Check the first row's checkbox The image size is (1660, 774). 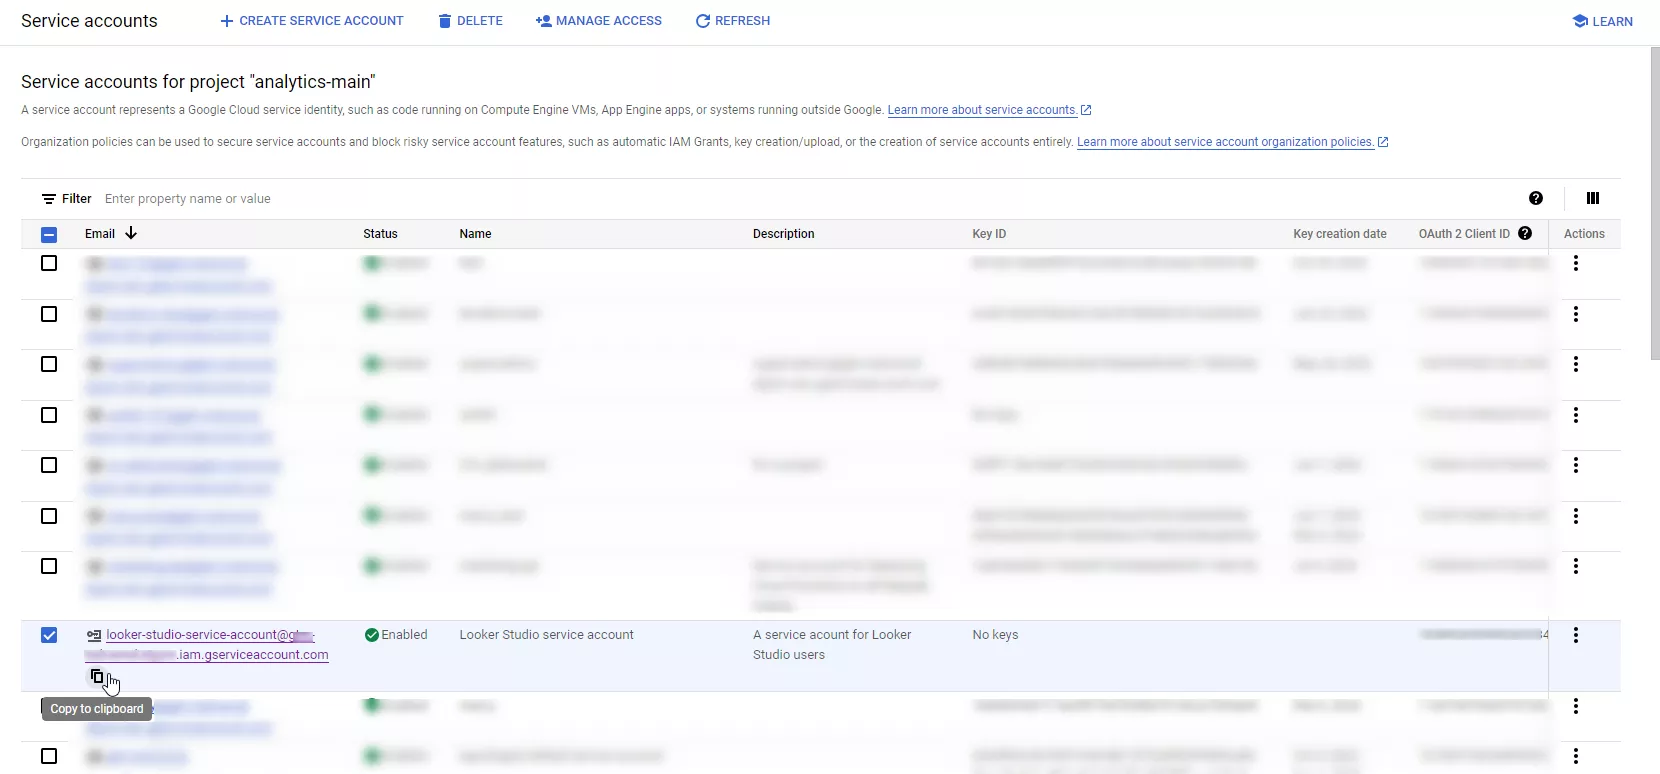click(x=49, y=263)
